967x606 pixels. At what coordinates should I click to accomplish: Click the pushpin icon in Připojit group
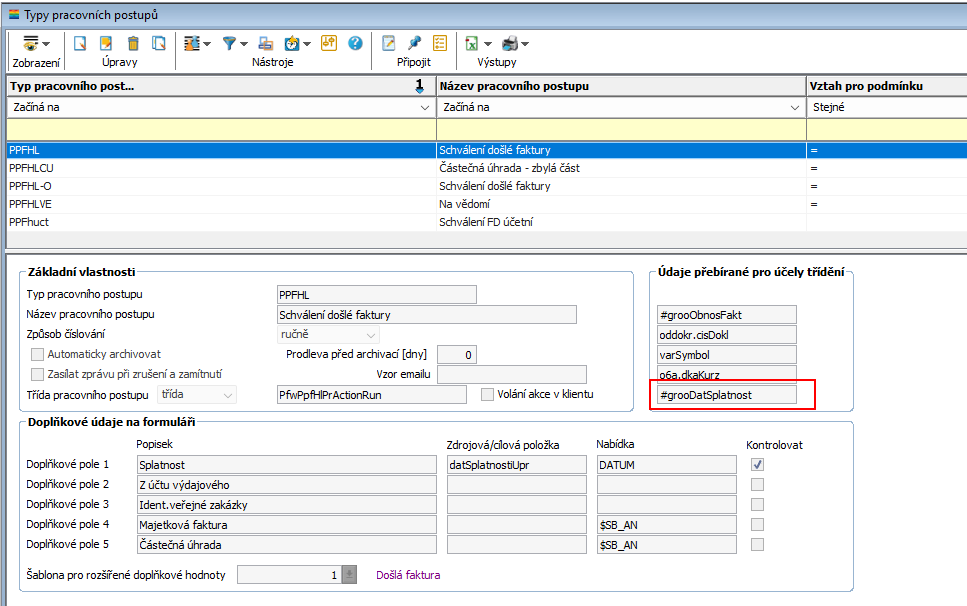tap(414, 43)
